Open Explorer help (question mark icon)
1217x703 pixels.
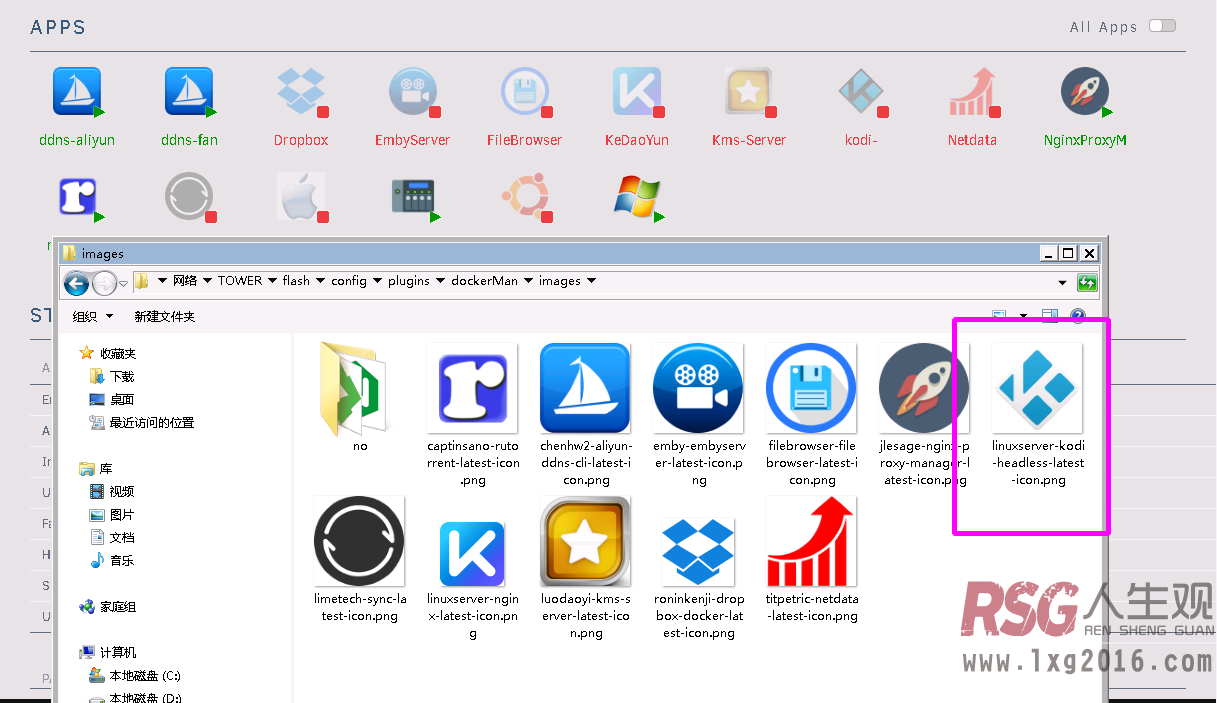pyautogui.click(x=1077, y=316)
